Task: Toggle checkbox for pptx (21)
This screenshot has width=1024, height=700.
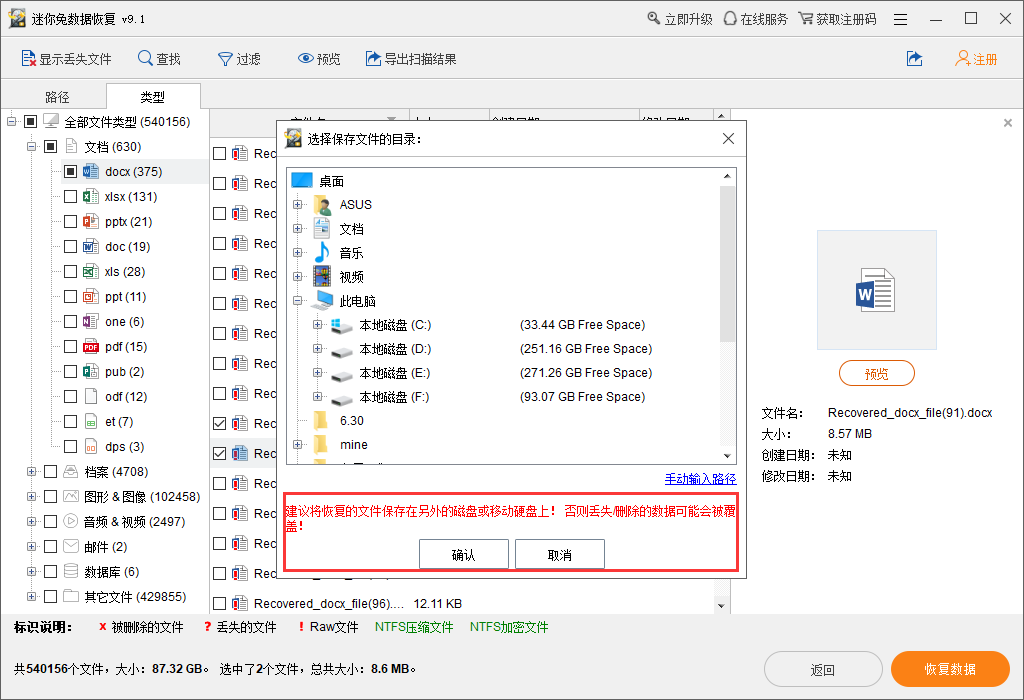Action: click(71, 221)
